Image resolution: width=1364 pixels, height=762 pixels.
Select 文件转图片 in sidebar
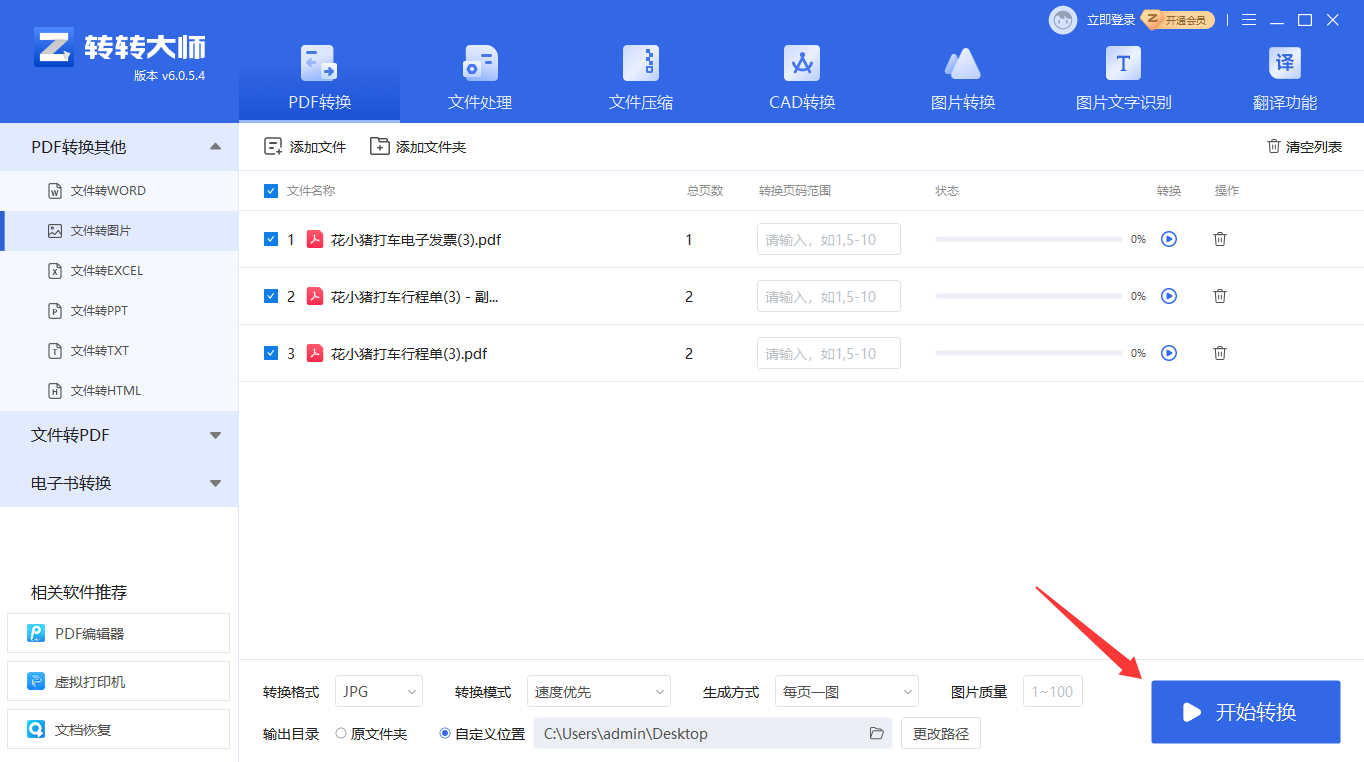(119, 231)
